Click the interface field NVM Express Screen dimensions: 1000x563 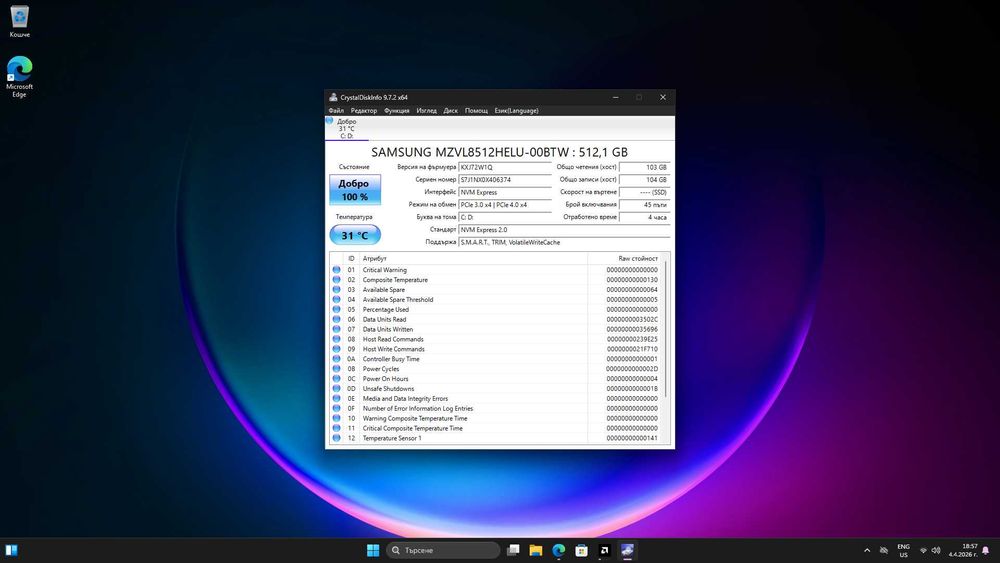click(x=505, y=192)
